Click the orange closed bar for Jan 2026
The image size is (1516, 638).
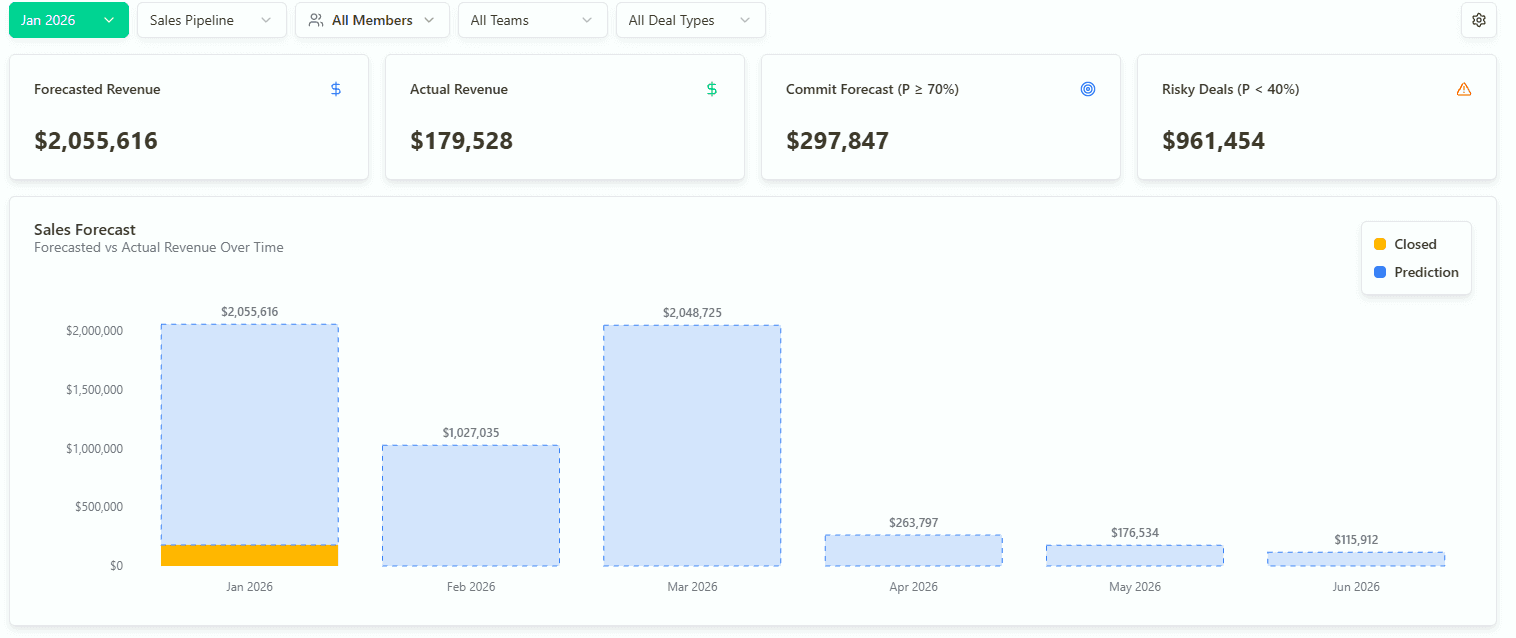pos(249,554)
